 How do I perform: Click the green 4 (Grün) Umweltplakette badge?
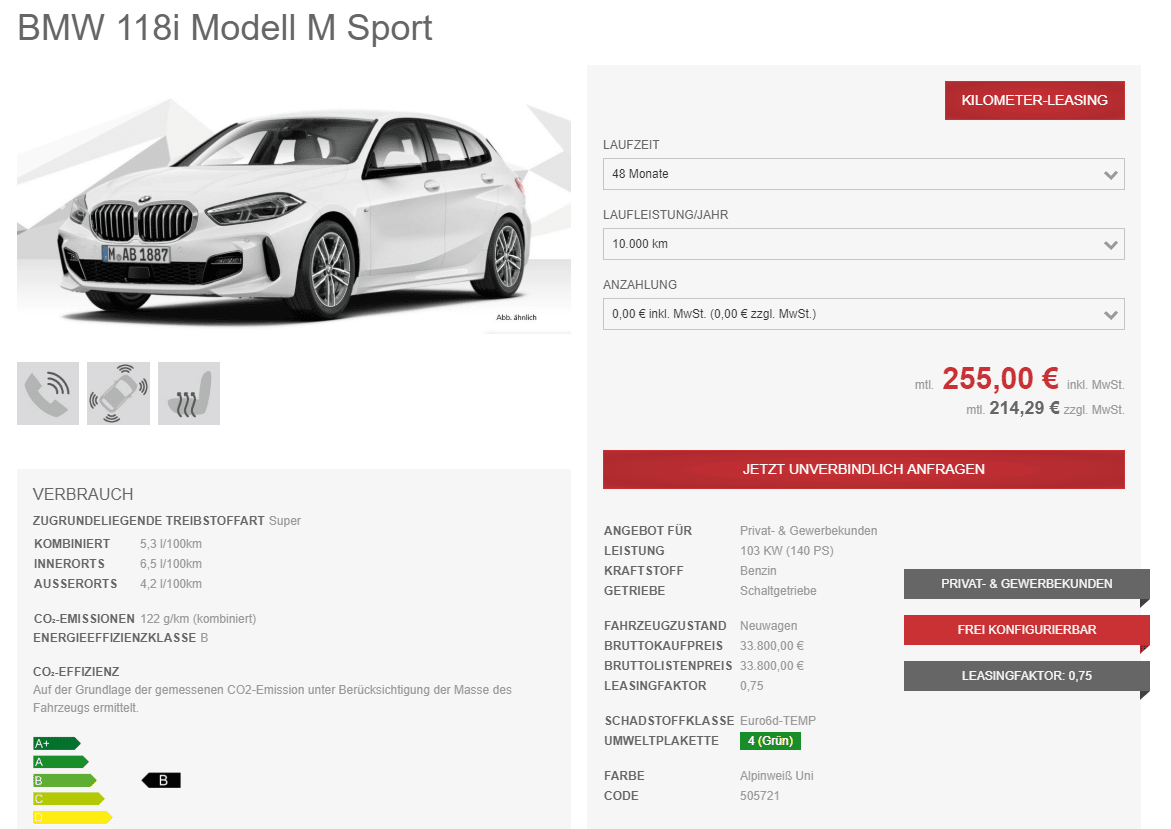click(x=770, y=741)
